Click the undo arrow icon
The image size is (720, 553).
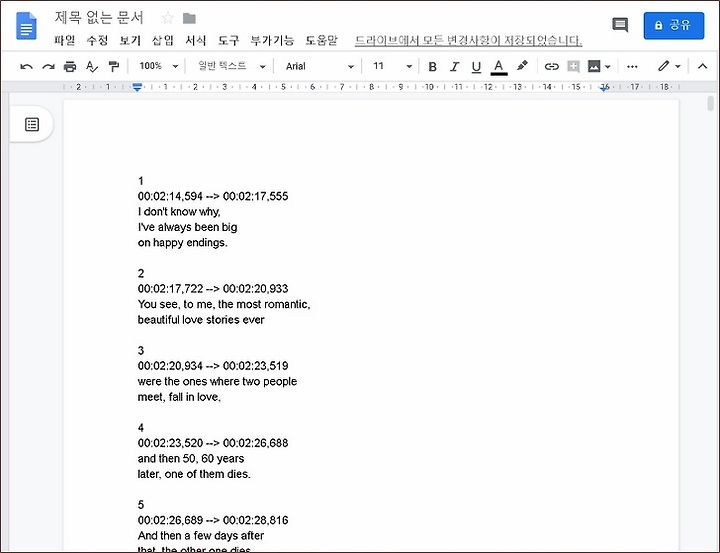[26, 67]
